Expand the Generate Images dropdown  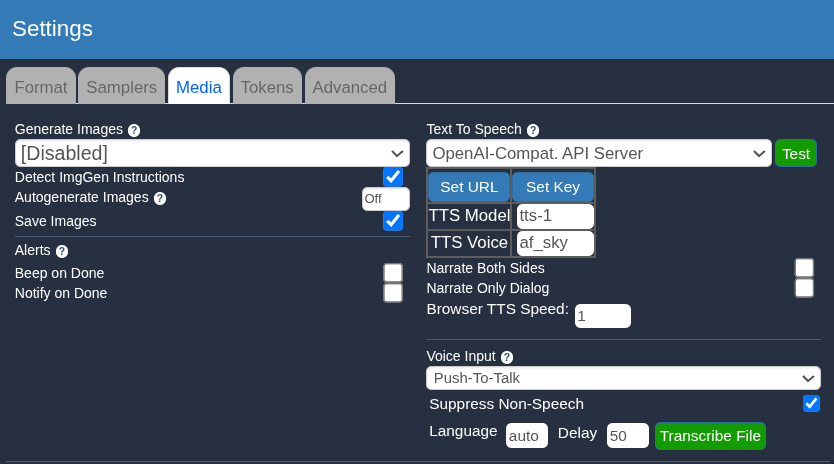coord(212,153)
